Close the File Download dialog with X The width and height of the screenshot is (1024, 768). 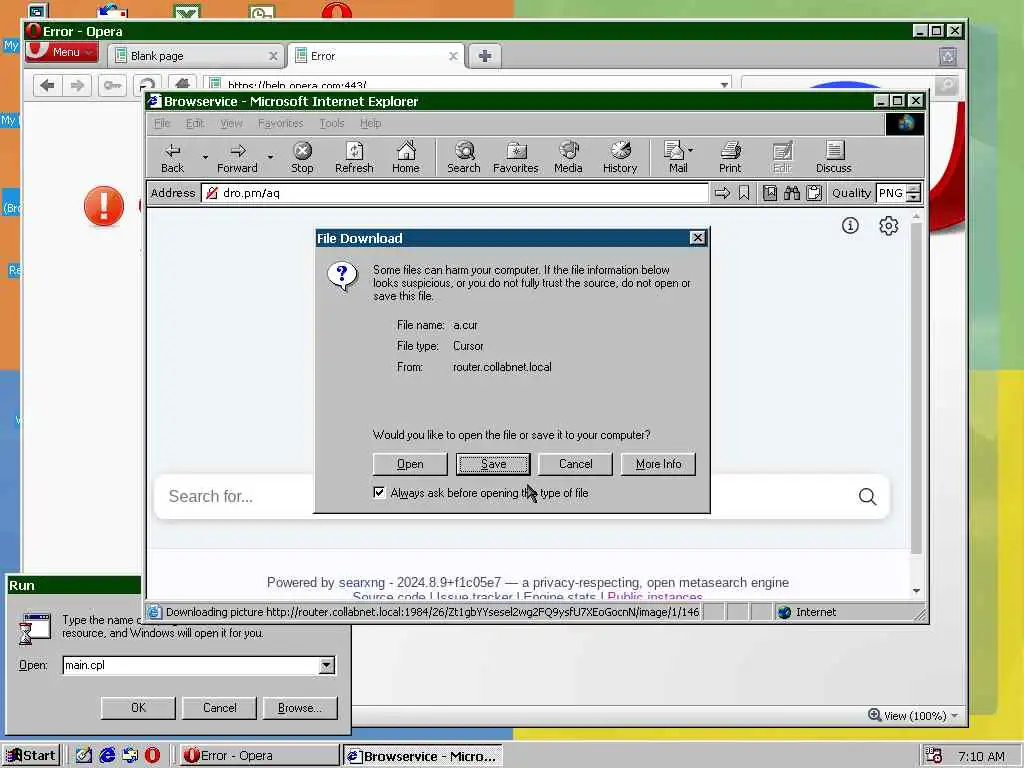coord(697,238)
